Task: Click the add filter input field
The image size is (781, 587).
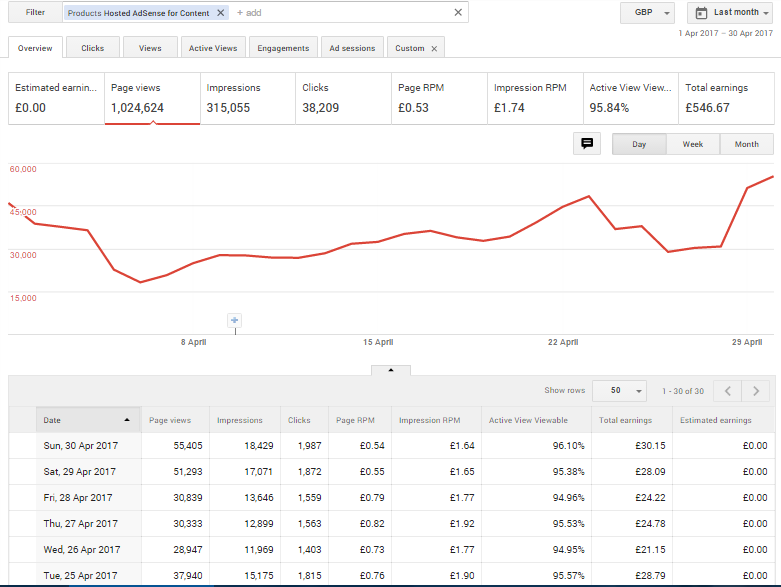Action: (340, 13)
